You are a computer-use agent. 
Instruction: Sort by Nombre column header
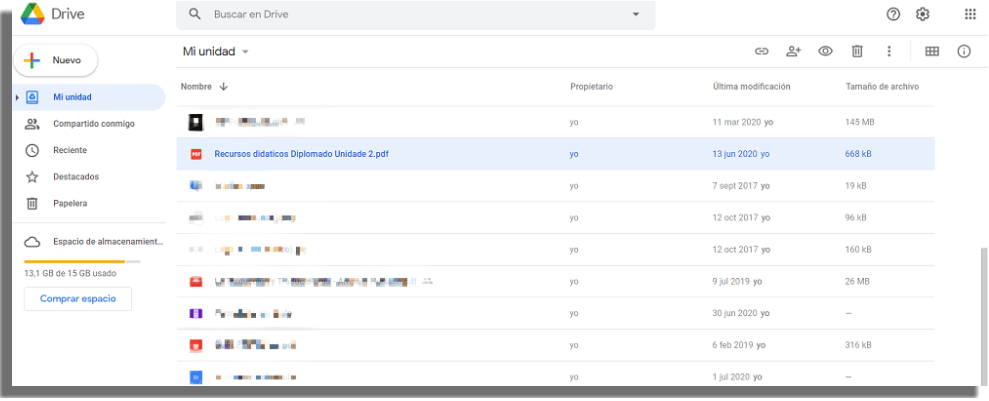click(196, 86)
